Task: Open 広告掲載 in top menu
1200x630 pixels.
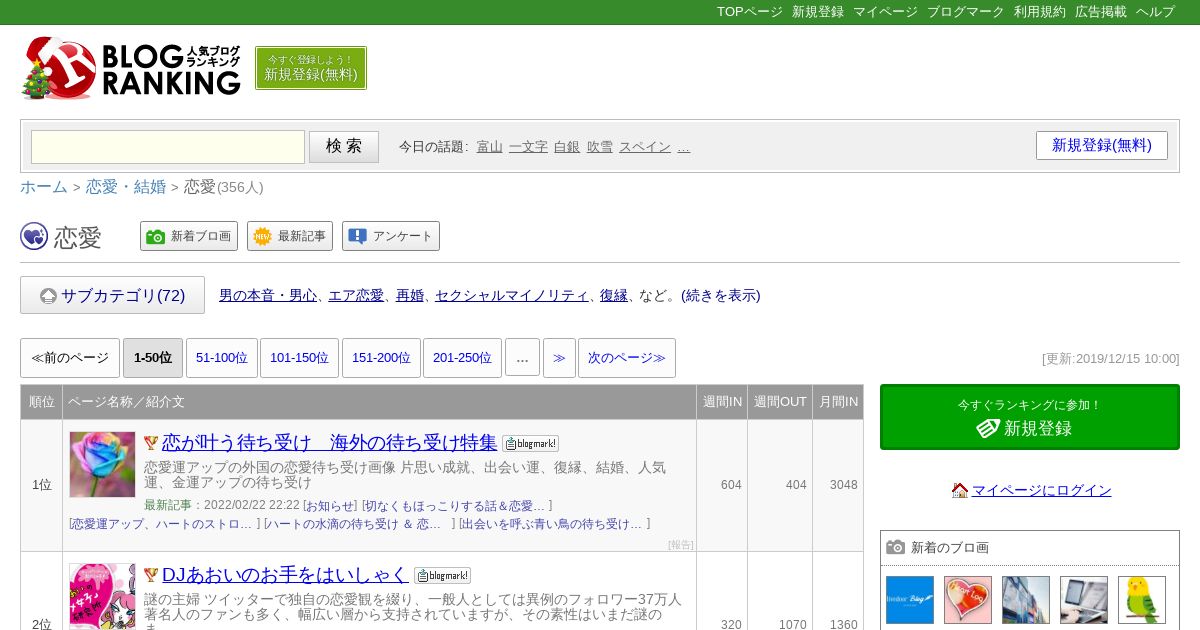Action: coord(1101,12)
